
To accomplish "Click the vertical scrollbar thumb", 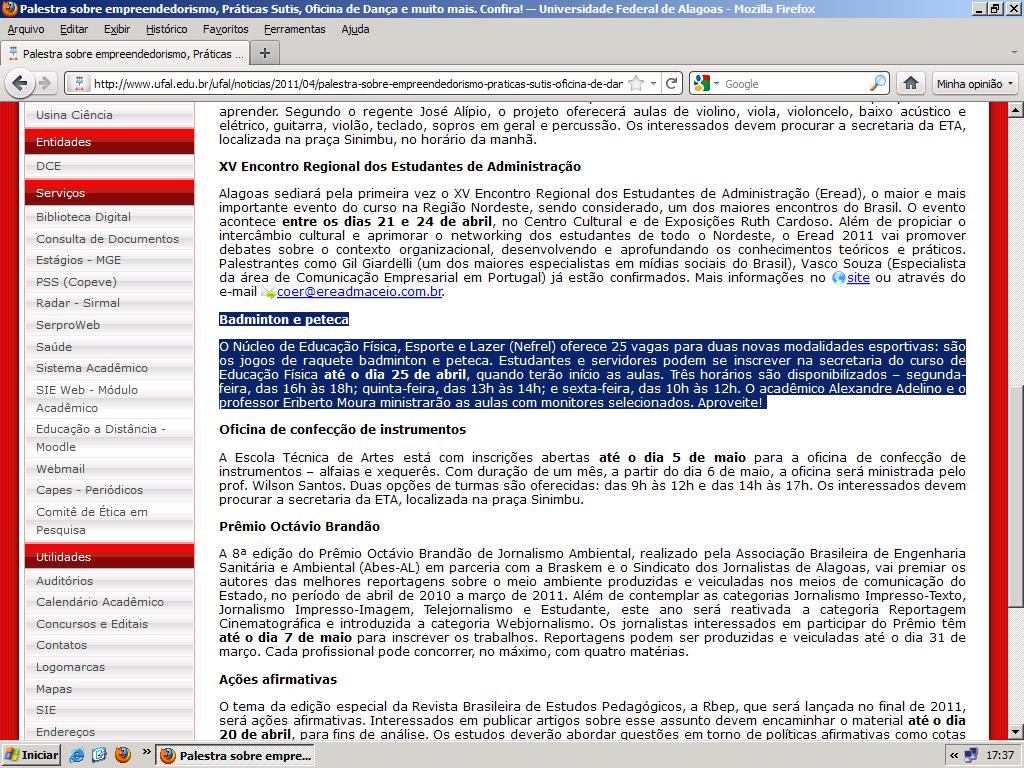I will point(1016,497).
